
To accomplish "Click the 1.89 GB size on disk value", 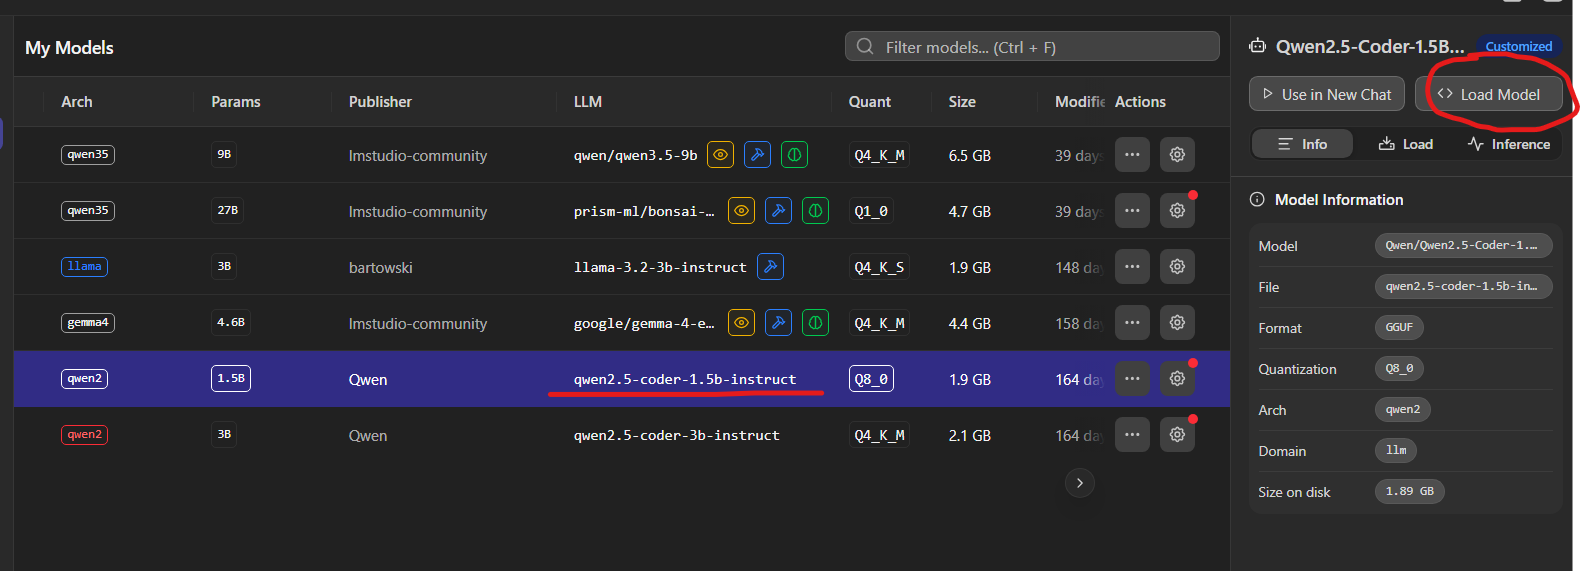I will pos(1409,492).
